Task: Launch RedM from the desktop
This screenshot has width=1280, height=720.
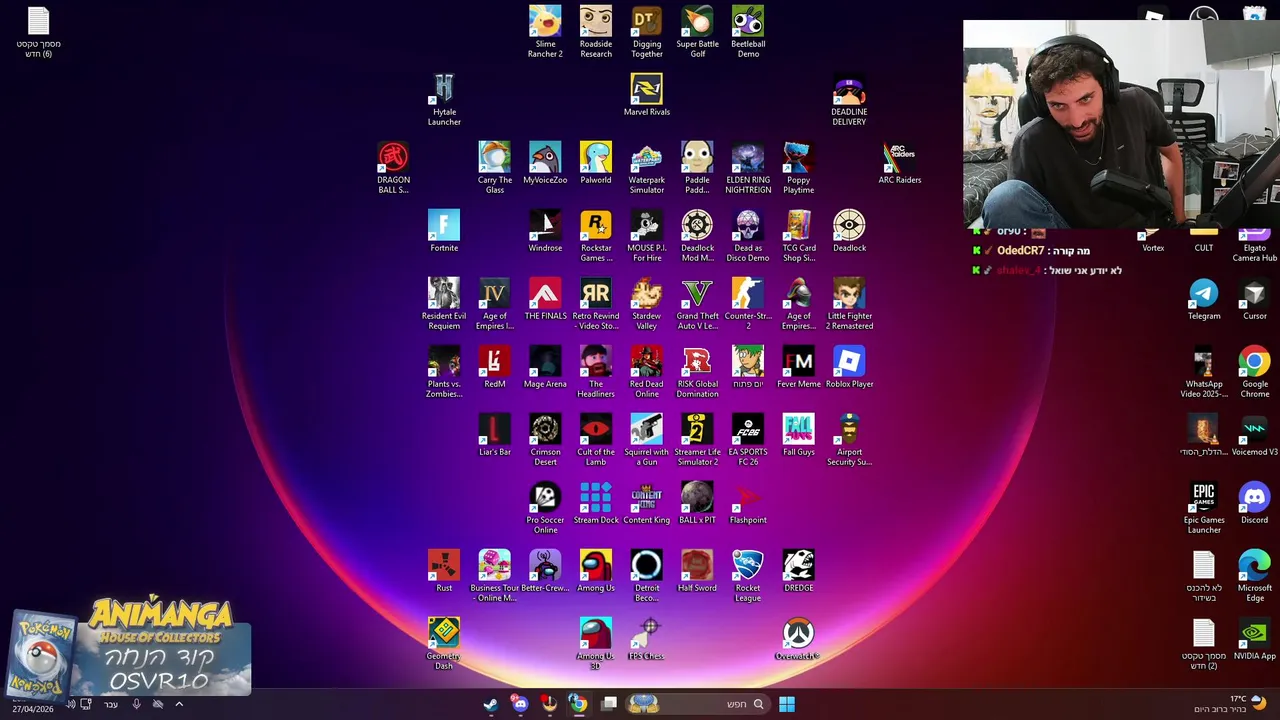Action: coord(494,367)
